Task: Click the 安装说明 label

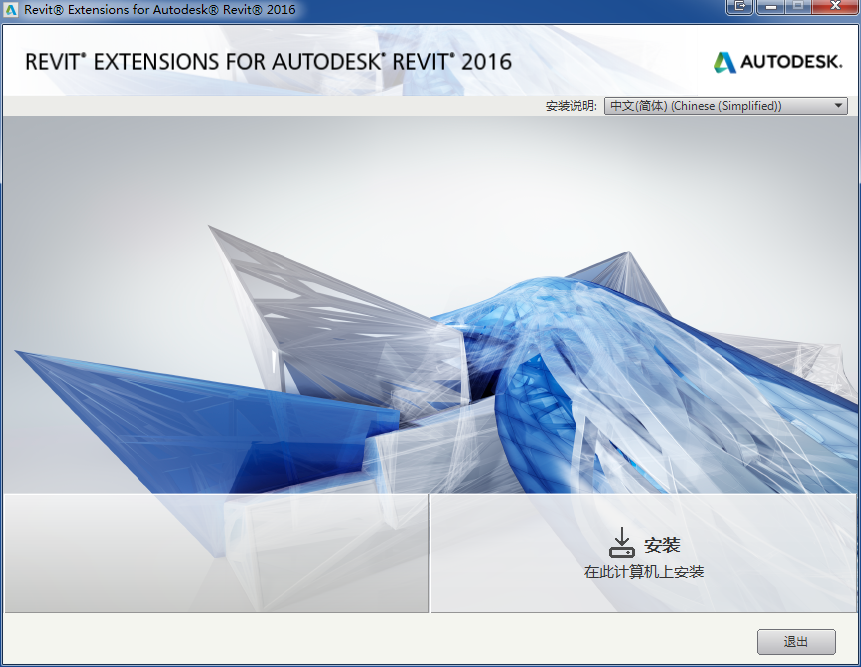Action: (571, 106)
